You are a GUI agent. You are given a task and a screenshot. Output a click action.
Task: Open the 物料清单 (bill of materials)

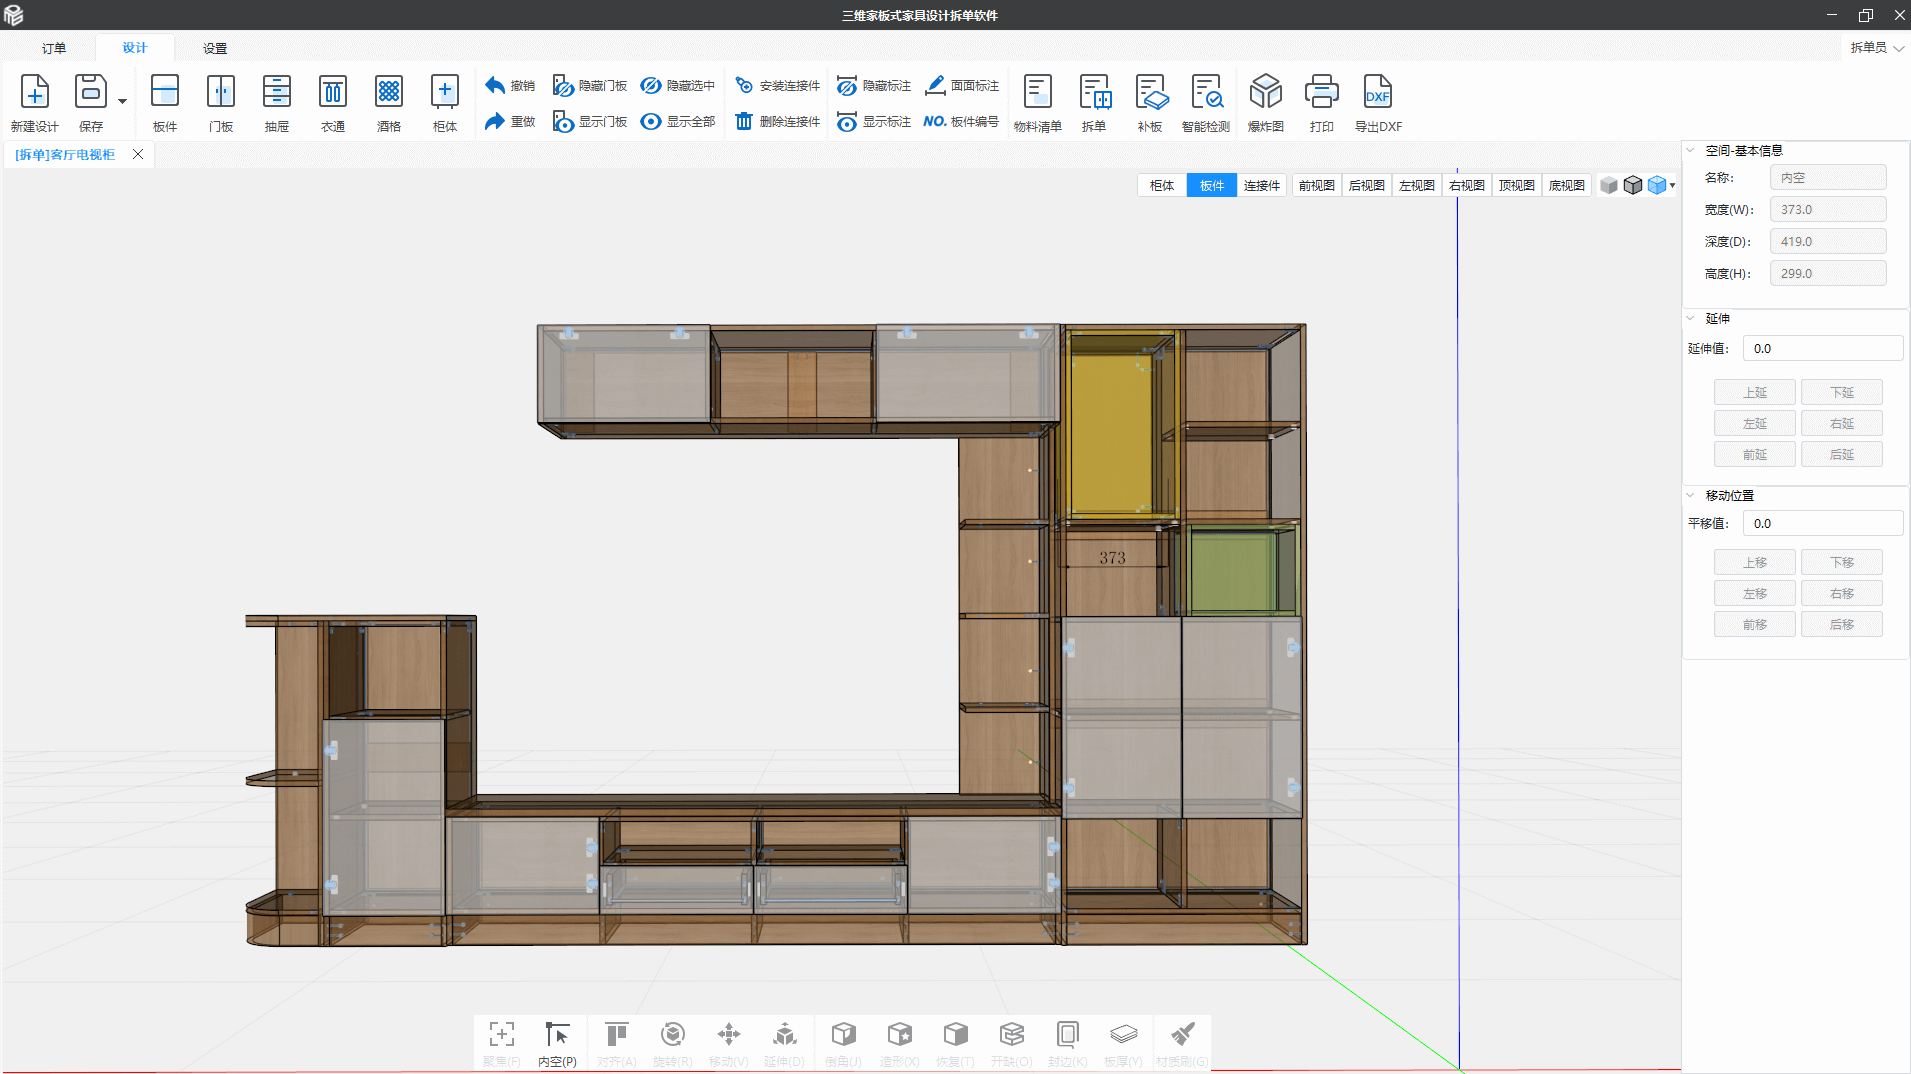coord(1037,93)
